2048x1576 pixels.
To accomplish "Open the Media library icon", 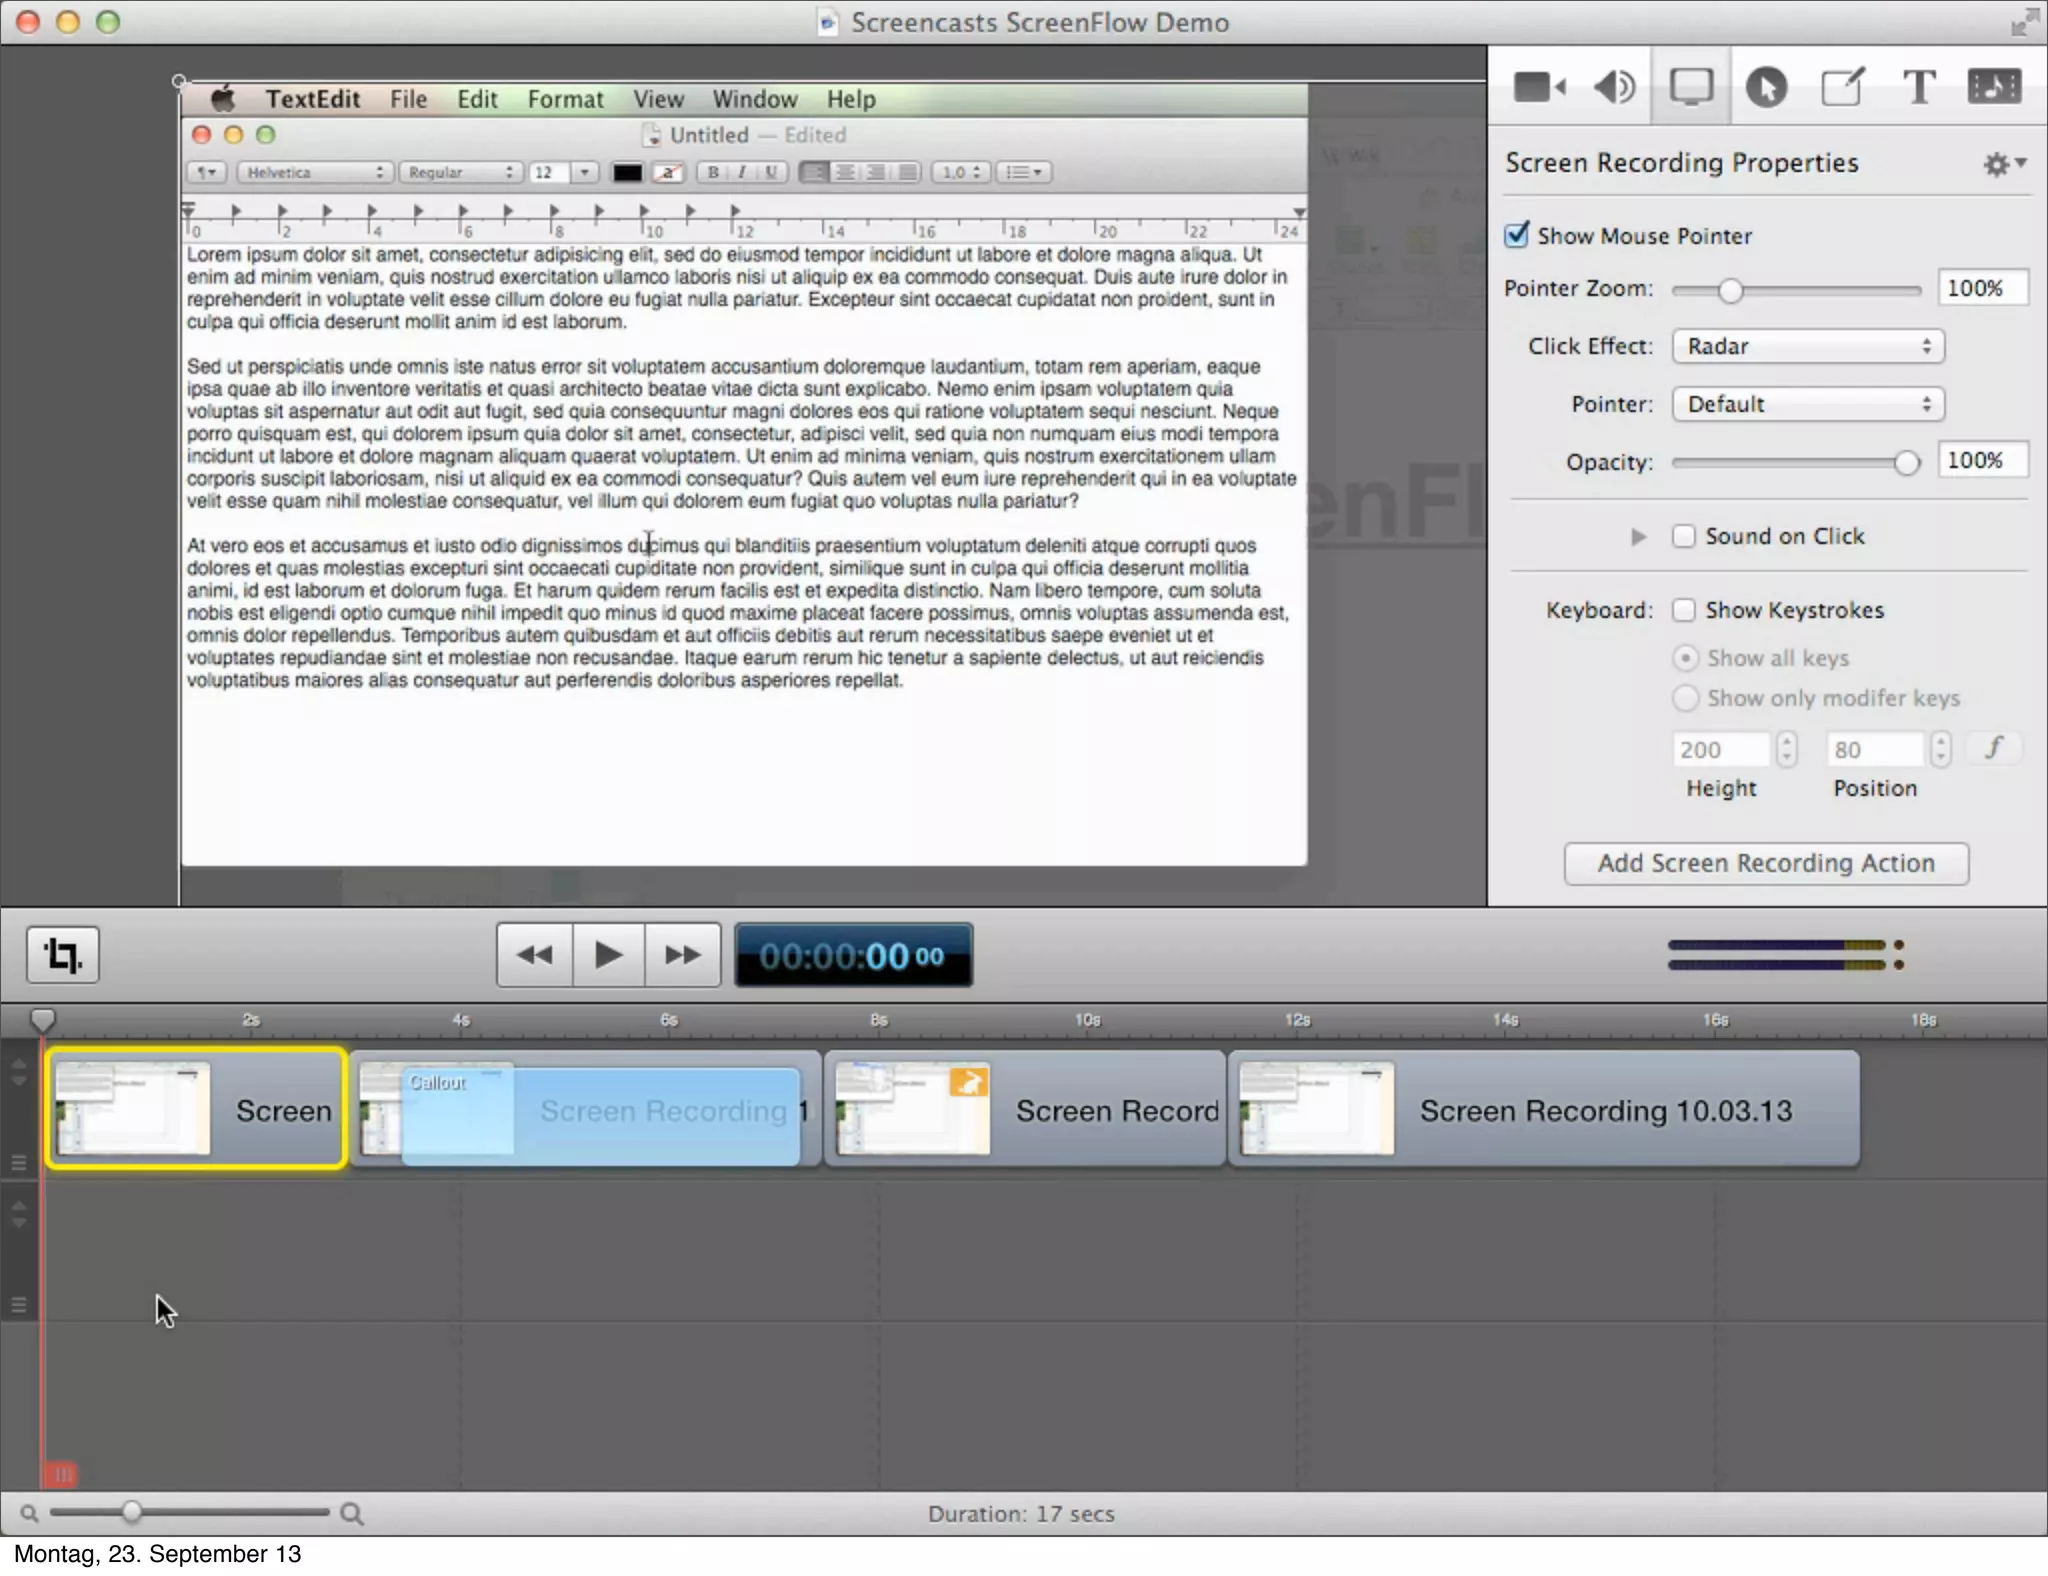I will [x=1994, y=87].
